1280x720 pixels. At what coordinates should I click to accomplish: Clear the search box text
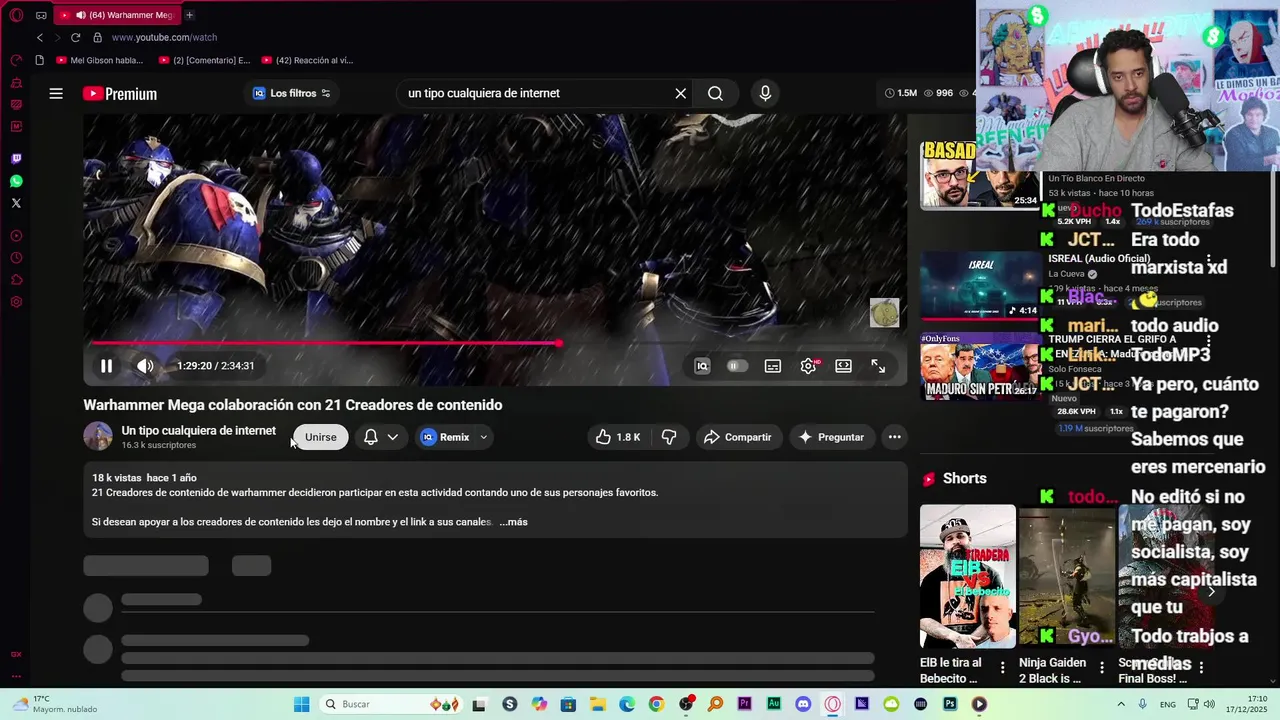click(x=681, y=93)
